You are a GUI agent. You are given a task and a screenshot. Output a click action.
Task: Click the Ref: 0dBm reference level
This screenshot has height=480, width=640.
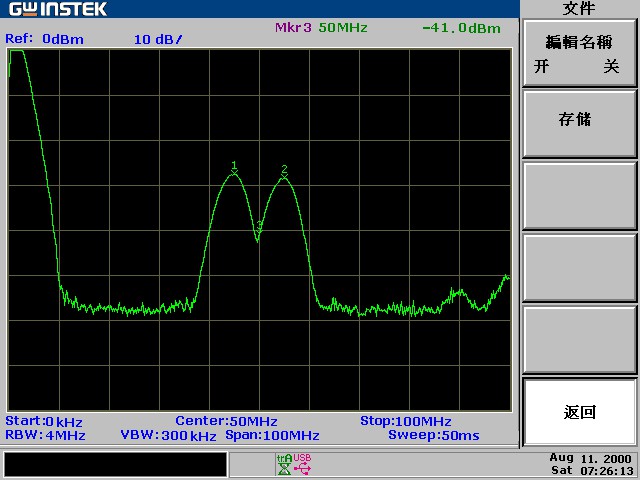pos(44,39)
